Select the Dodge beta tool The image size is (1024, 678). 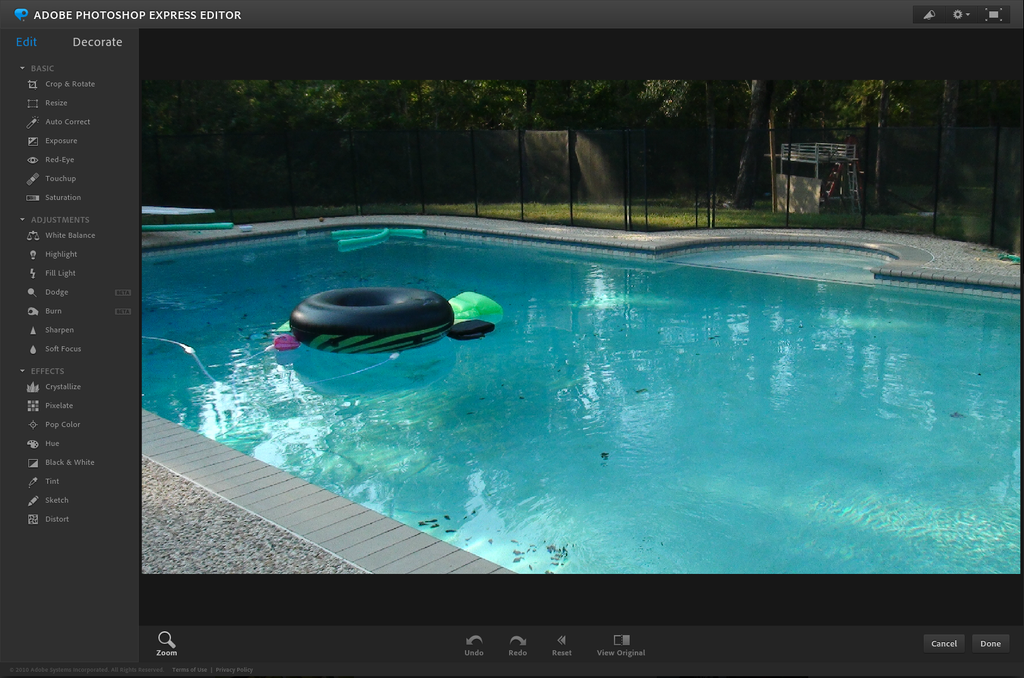(57, 292)
